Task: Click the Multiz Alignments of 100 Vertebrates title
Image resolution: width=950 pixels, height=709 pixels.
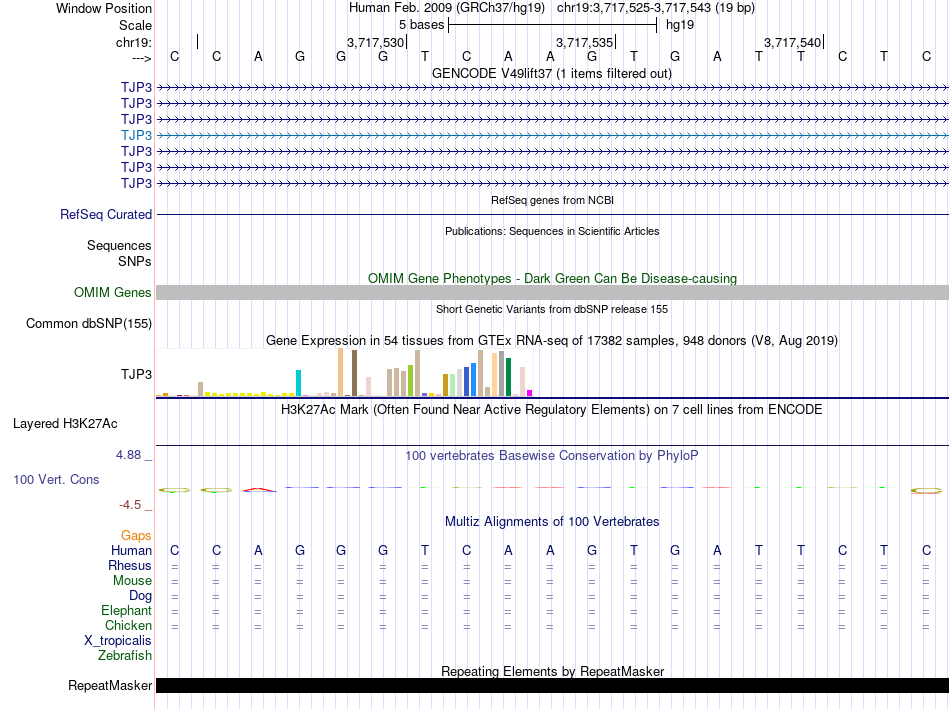Action: click(552, 522)
